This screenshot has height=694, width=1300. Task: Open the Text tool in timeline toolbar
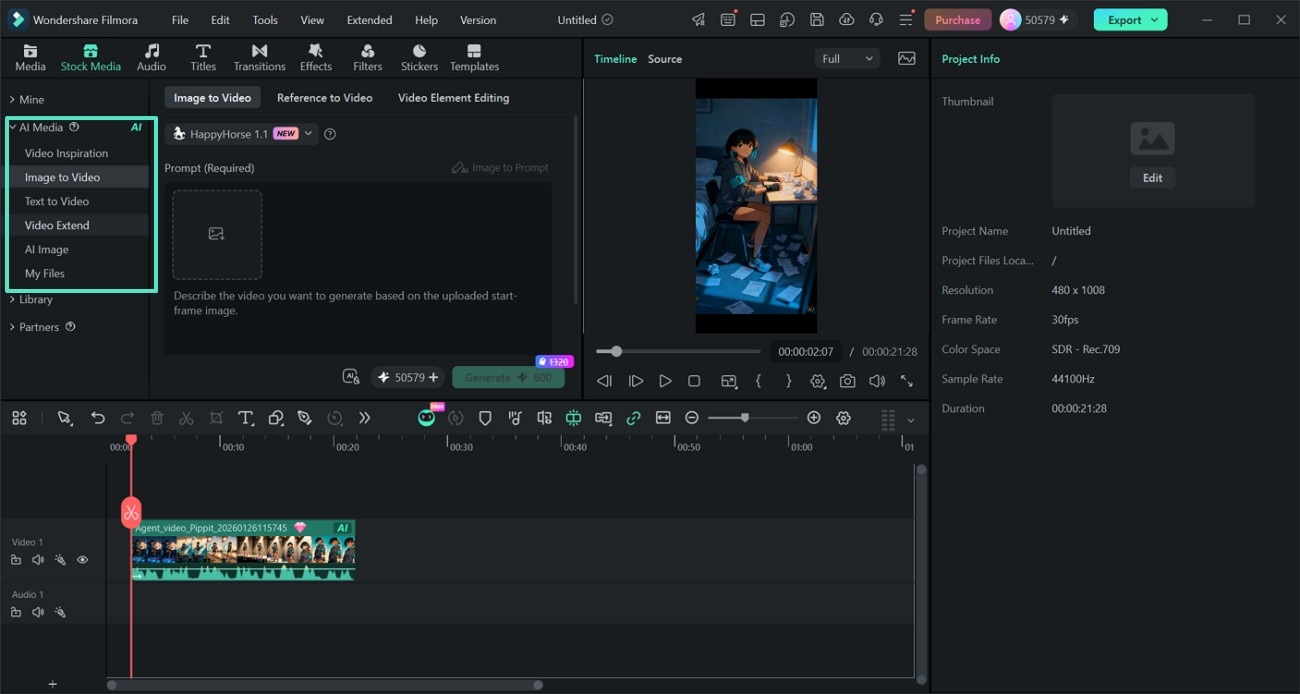(x=245, y=418)
